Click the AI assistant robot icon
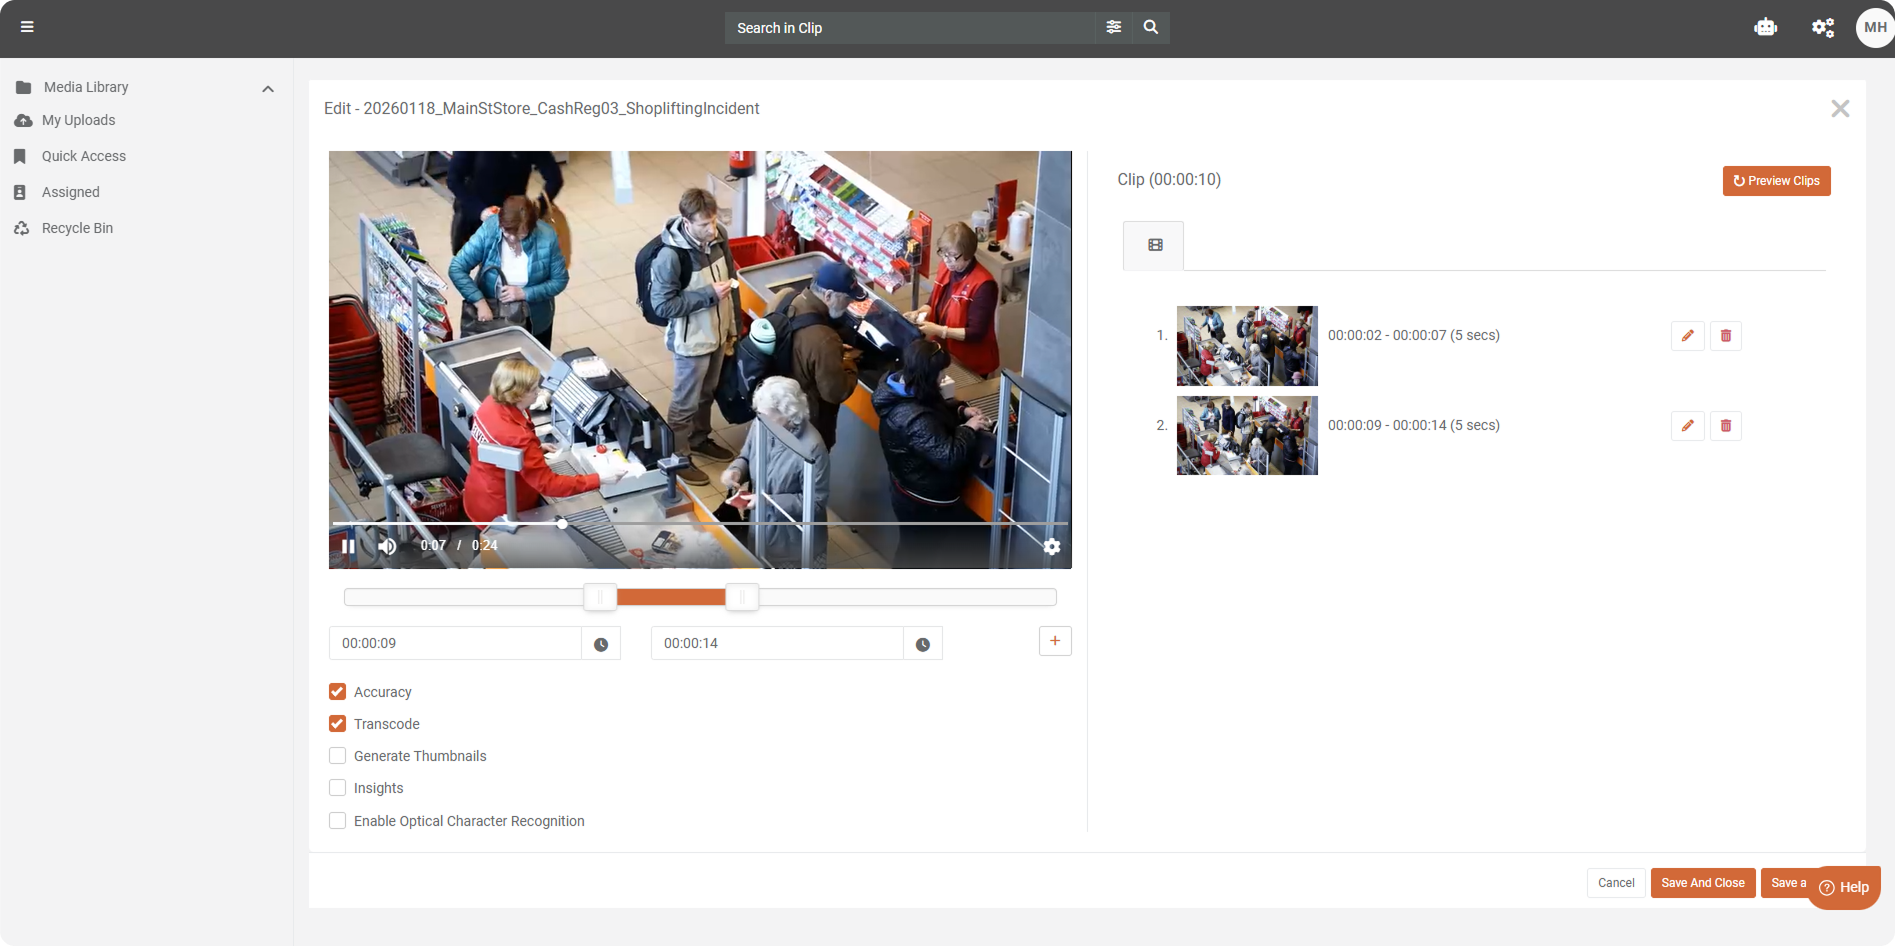Viewport: 1895px width, 946px height. (x=1766, y=27)
